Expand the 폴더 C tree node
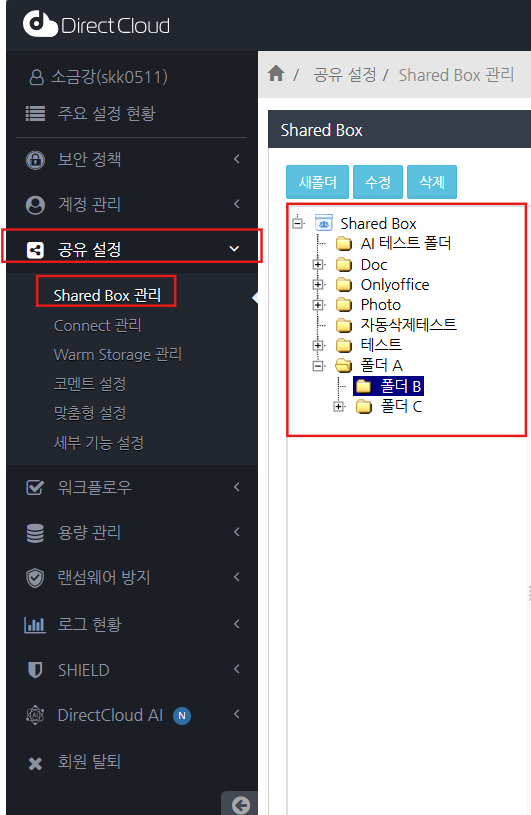Viewport: 531px width, 815px height. [339, 406]
